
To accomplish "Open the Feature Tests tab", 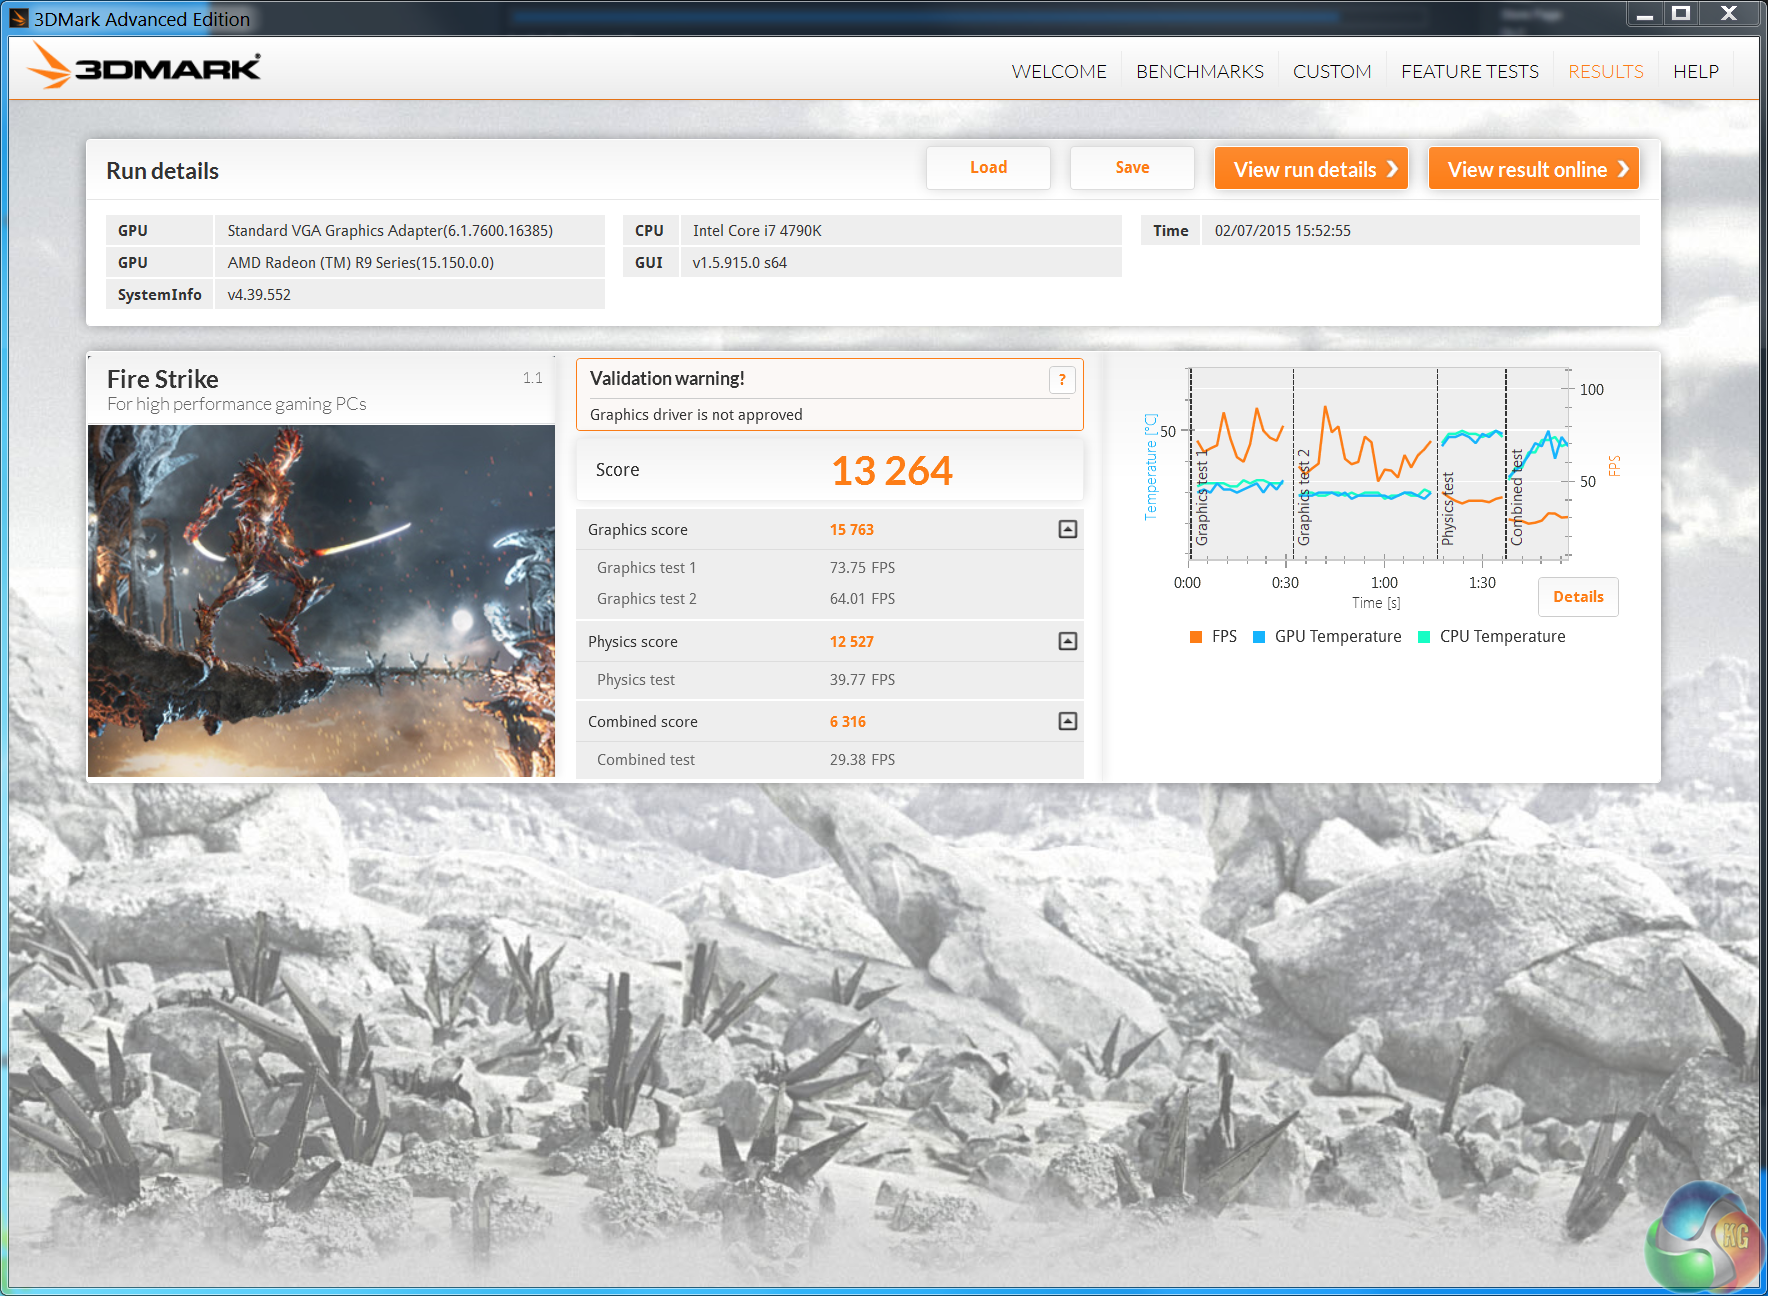I will 1469,71.
